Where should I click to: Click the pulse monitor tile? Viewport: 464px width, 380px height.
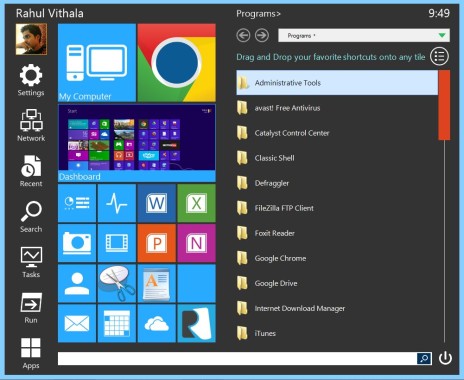(117, 203)
